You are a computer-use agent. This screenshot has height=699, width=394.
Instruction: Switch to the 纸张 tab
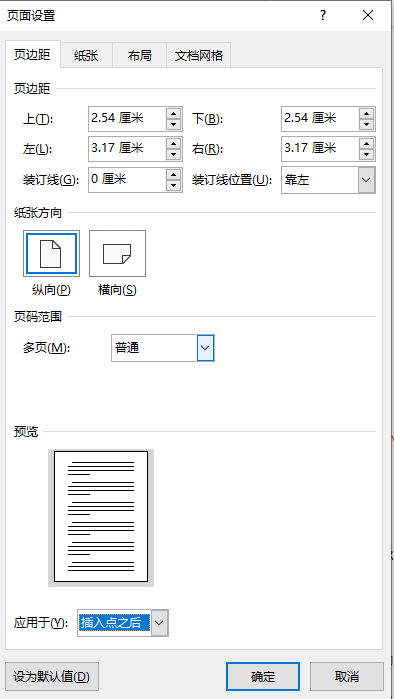point(86,56)
